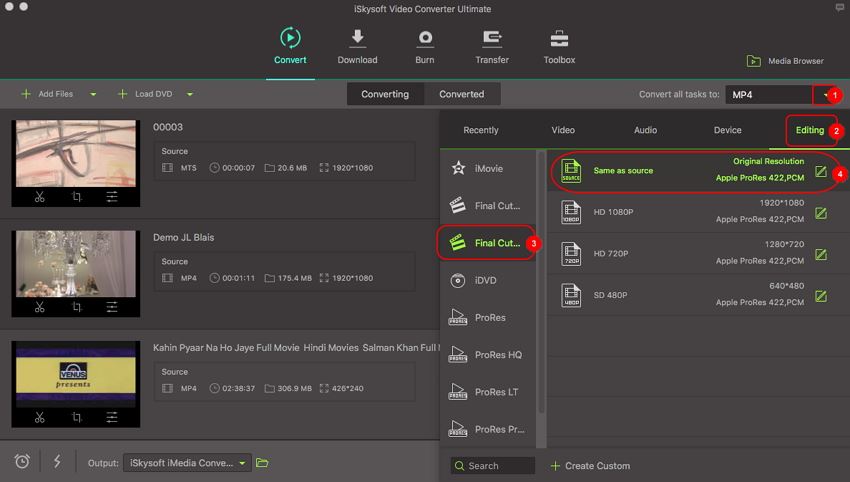Open effects settings for Kahin Pyaar video
The height and width of the screenshot is (482, 850).
click(x=112, y=417)
